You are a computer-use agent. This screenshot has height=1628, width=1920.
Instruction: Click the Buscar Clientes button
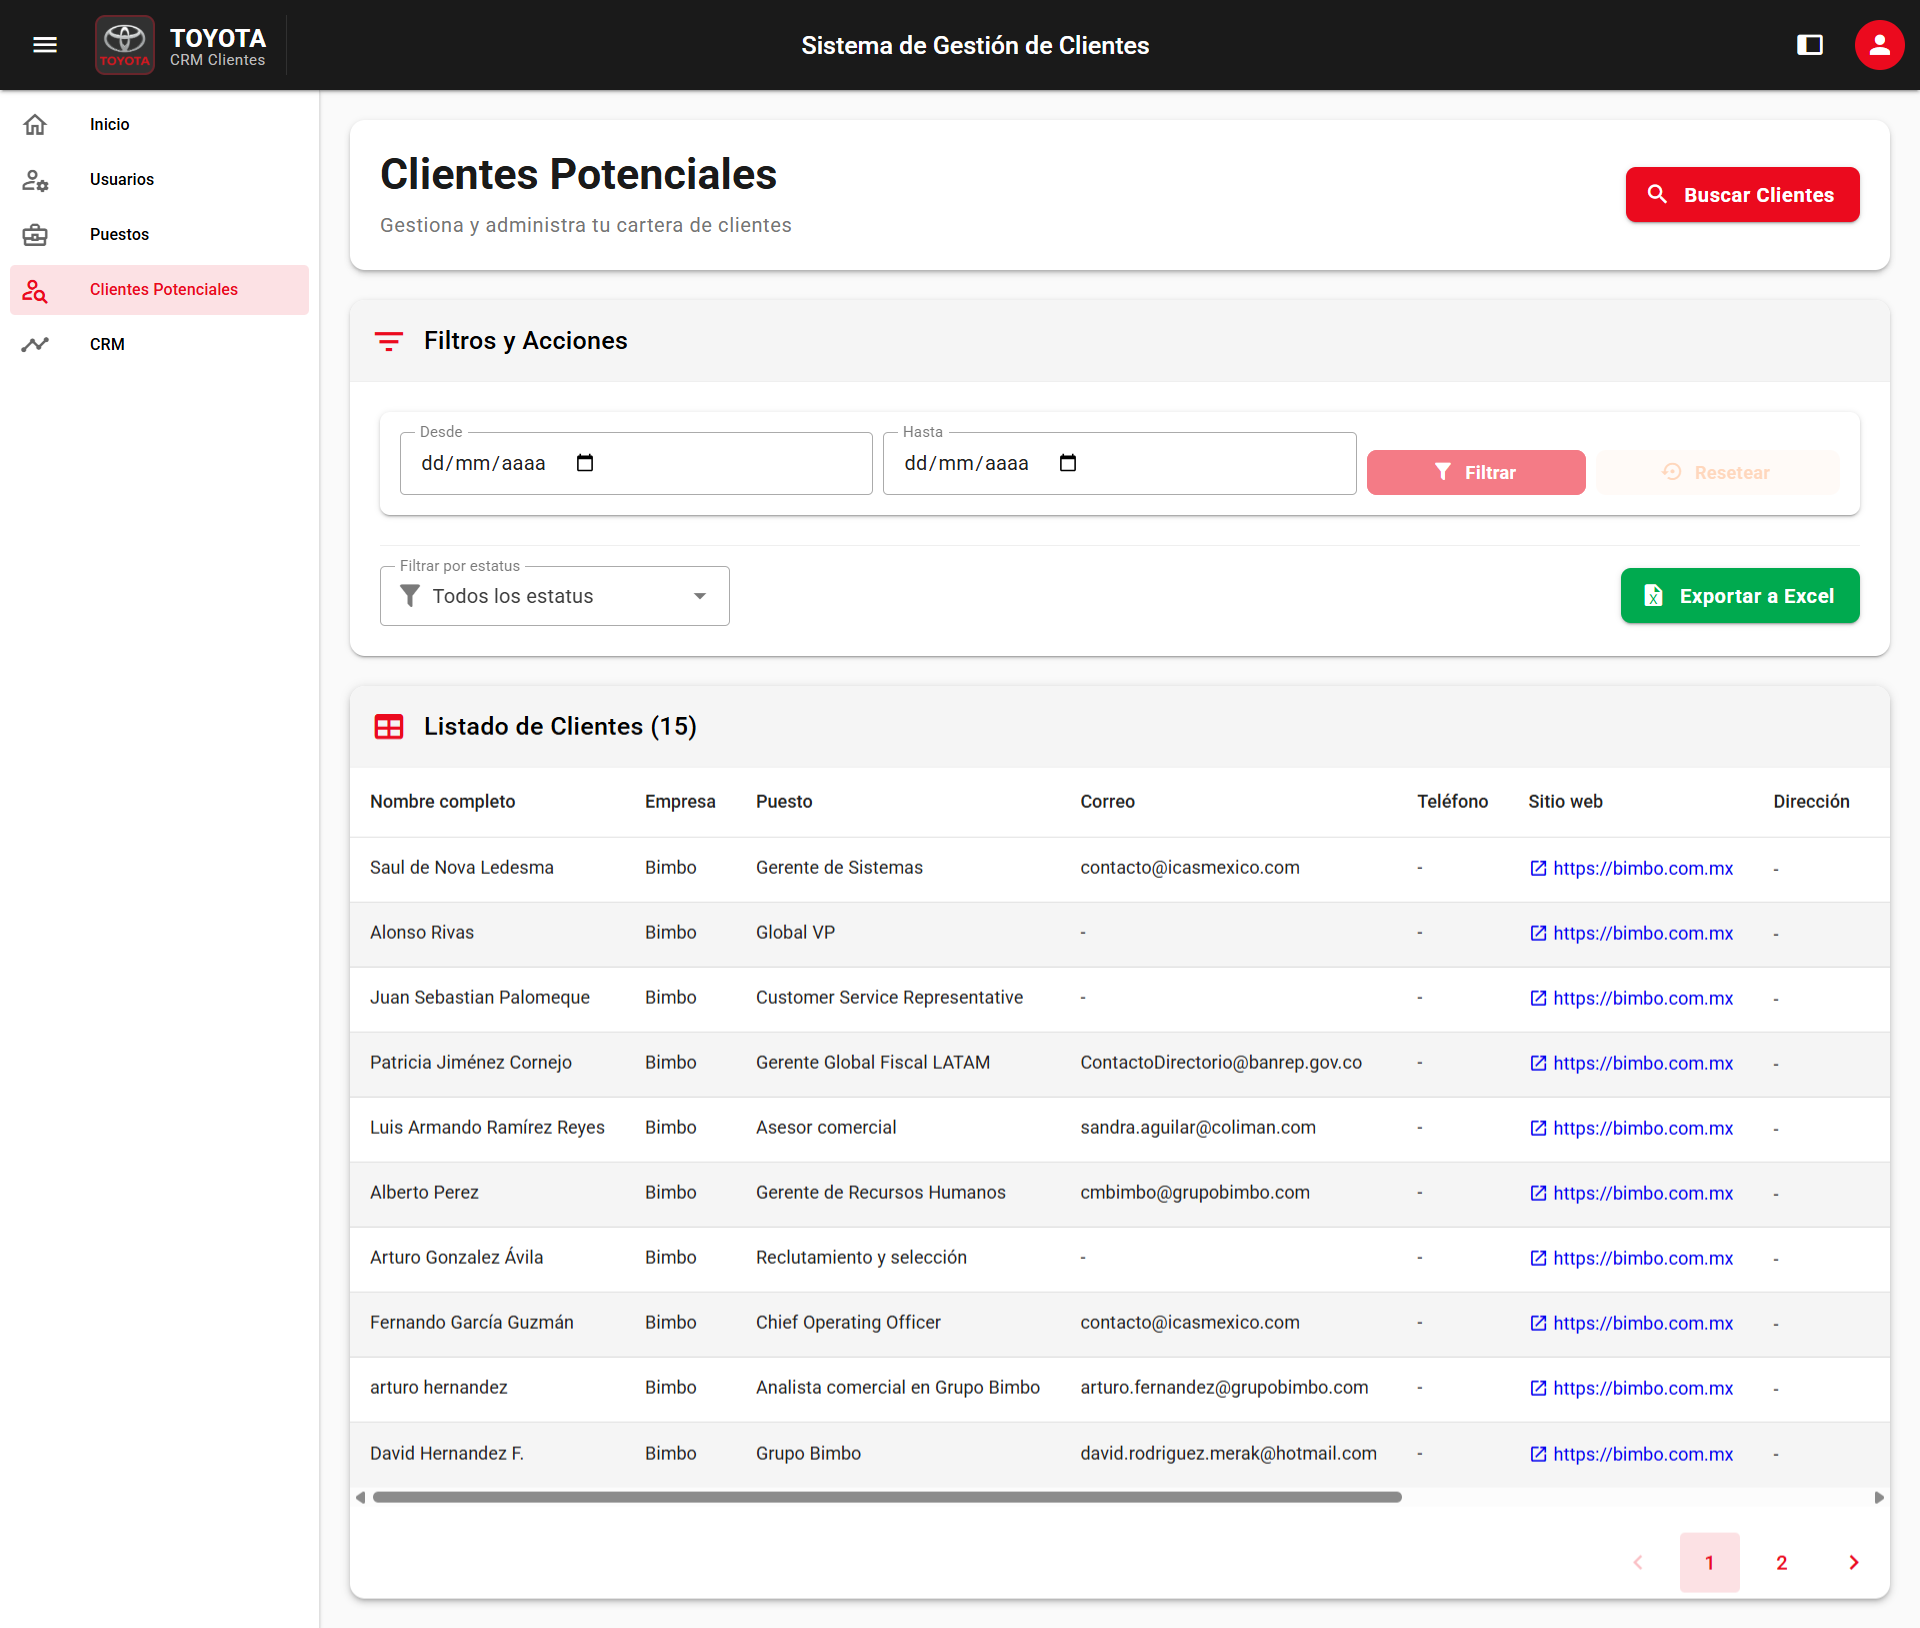coord(1741,195)
